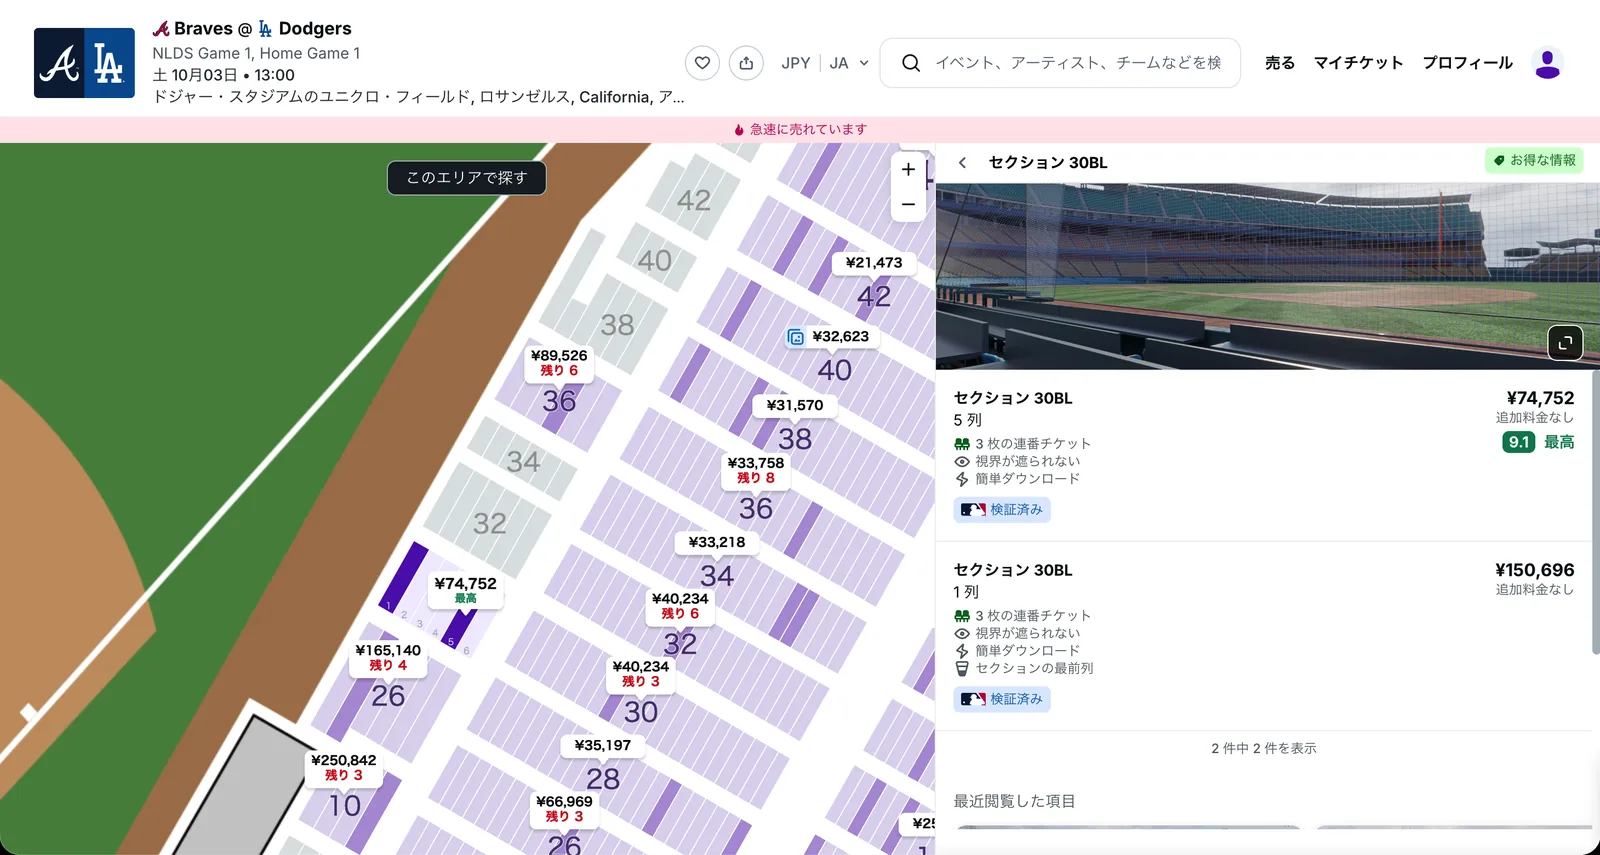Add event to favorites with heart icon
1600x855 pixels.
[702, 63]
